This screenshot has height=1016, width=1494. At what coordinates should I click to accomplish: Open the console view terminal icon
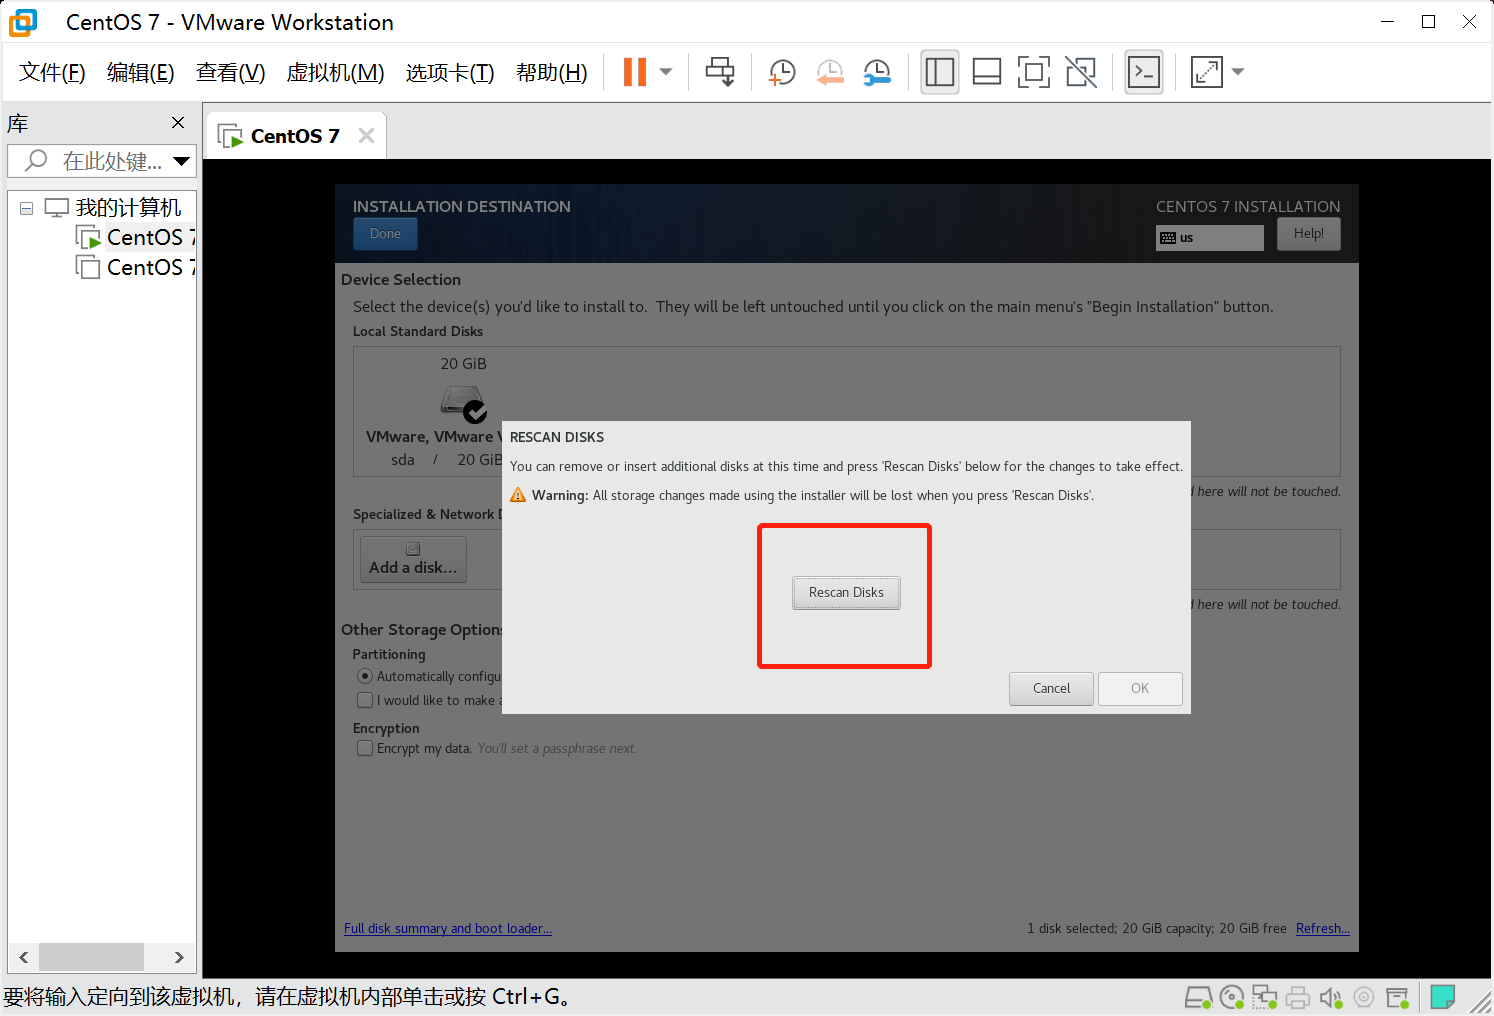pyautogui.click(x=1144, y=72)
